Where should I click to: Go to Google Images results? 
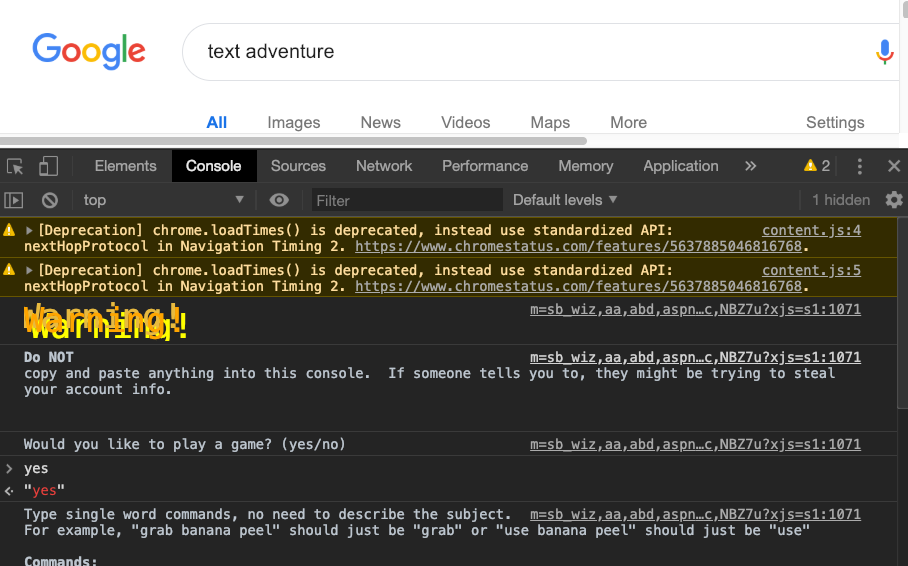294,122
